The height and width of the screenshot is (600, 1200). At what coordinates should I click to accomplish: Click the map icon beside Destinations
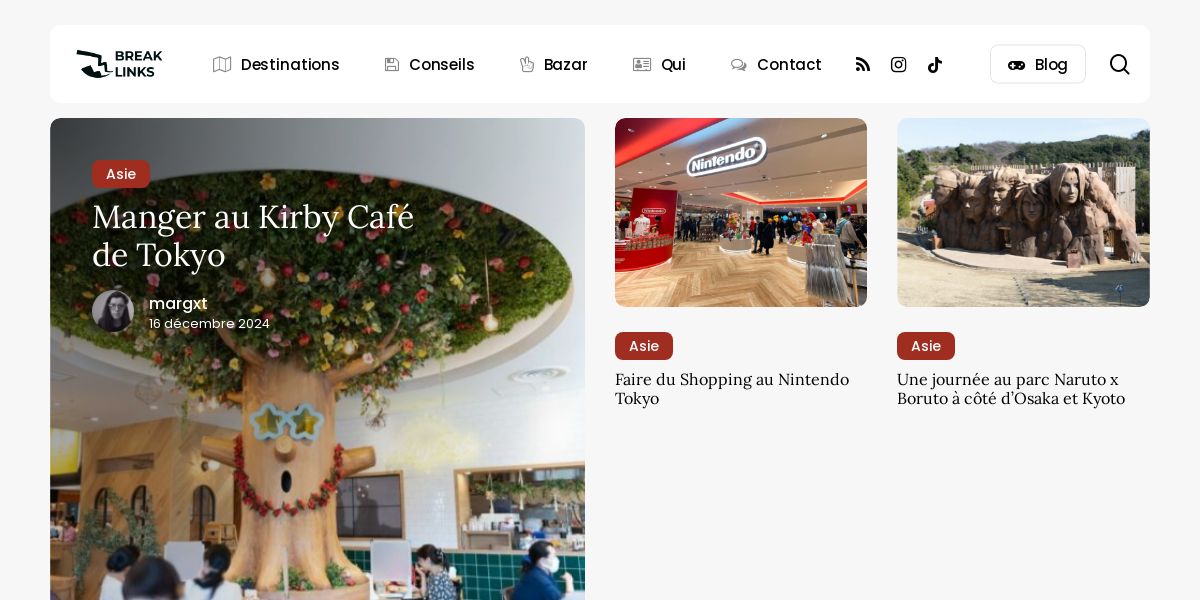[x=222, y=64]
